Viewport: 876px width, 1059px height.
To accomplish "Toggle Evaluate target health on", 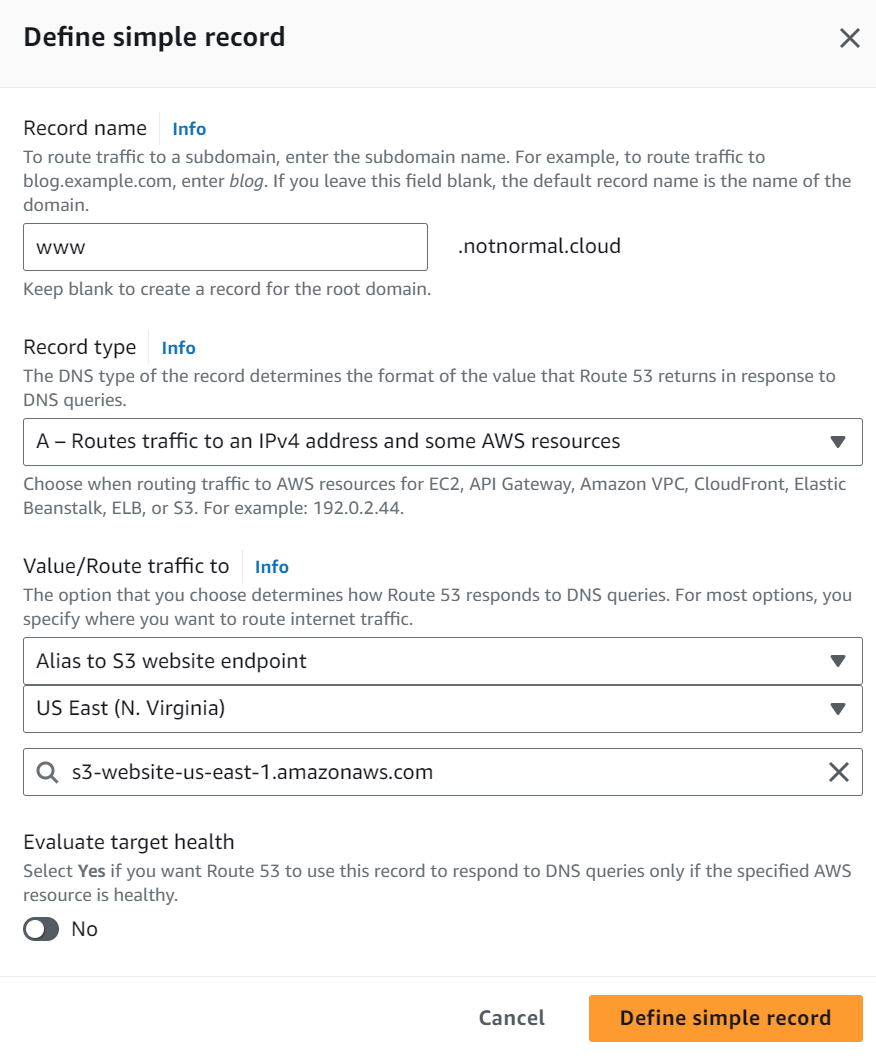I will (x=40, y=929).
